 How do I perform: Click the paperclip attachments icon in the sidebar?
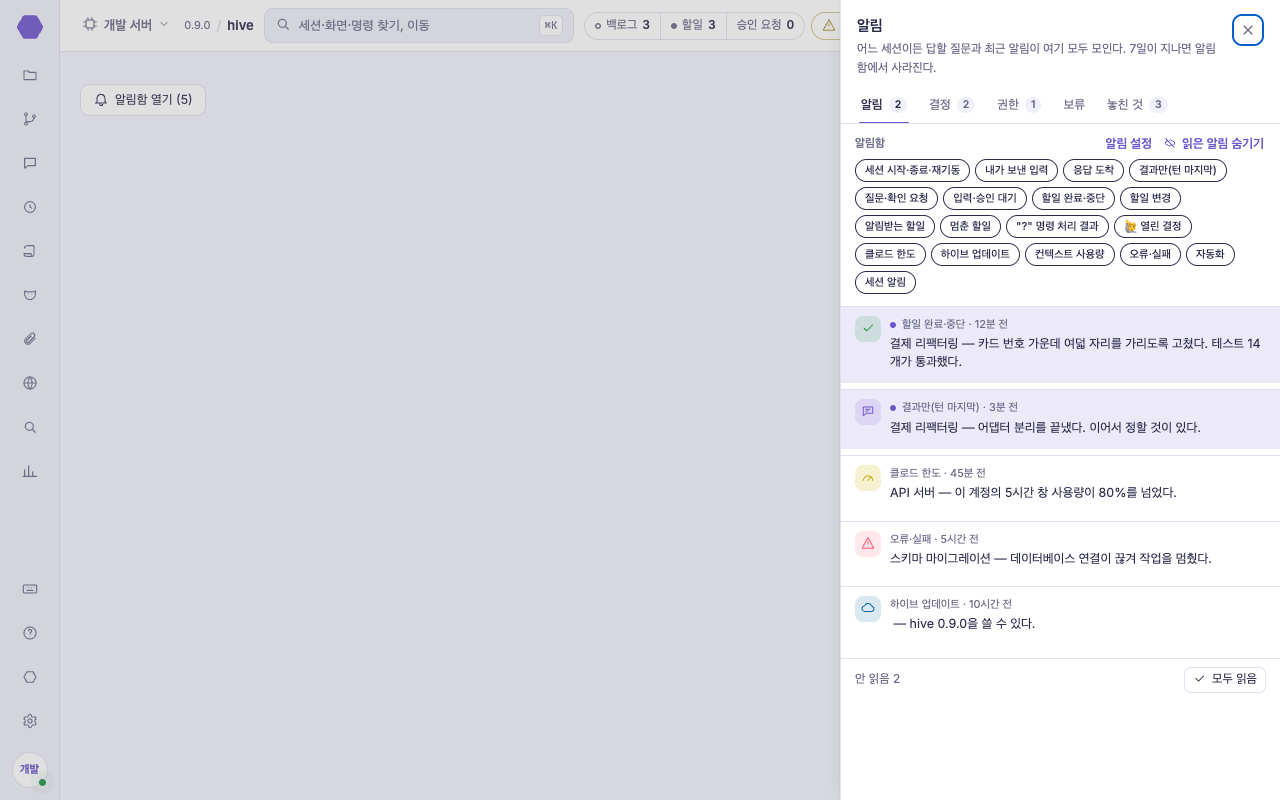tap(30, 339)
